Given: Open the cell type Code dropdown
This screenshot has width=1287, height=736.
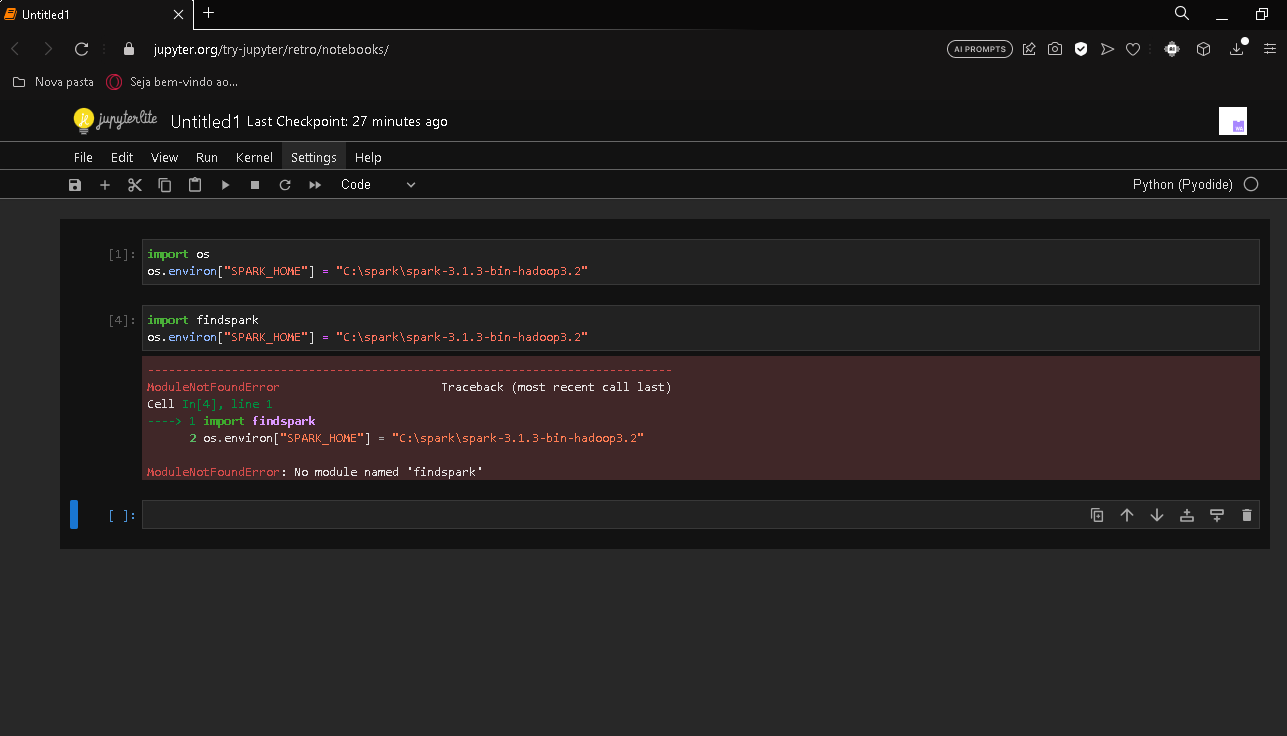Looking at the screenshot, I should (x=378, y=185).
